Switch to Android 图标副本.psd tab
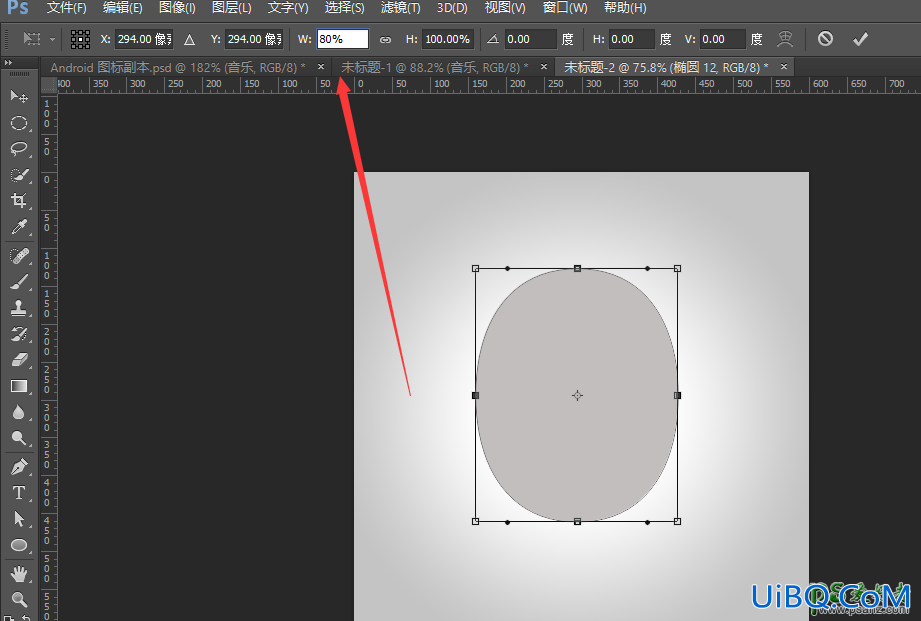This screenshot has height=621, width=921. coord(177,68)
